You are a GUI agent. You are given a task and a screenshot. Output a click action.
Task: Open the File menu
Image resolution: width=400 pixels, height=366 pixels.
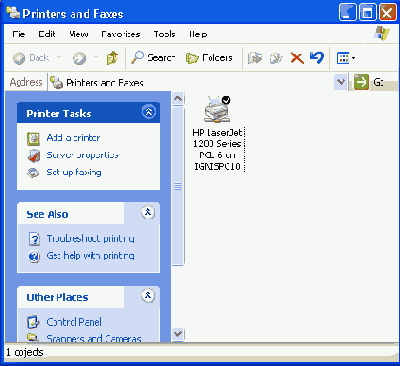click(x=19, y=34)
